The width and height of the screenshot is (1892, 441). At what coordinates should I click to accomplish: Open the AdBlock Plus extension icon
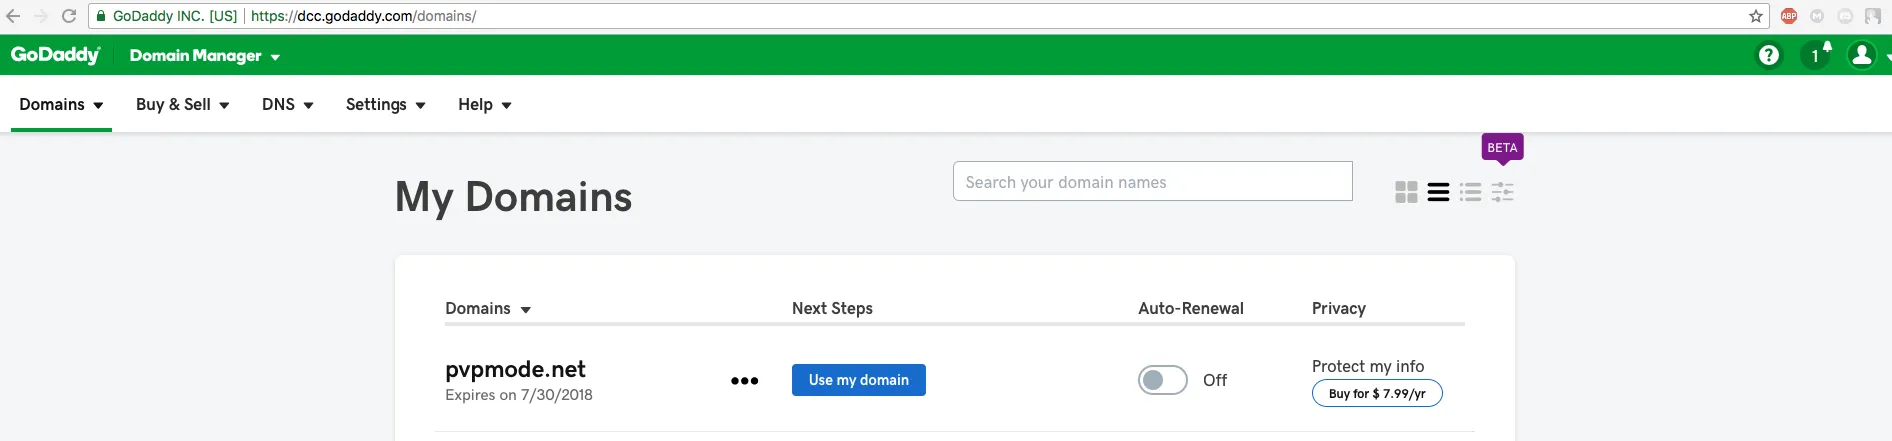pos(1789,16)
